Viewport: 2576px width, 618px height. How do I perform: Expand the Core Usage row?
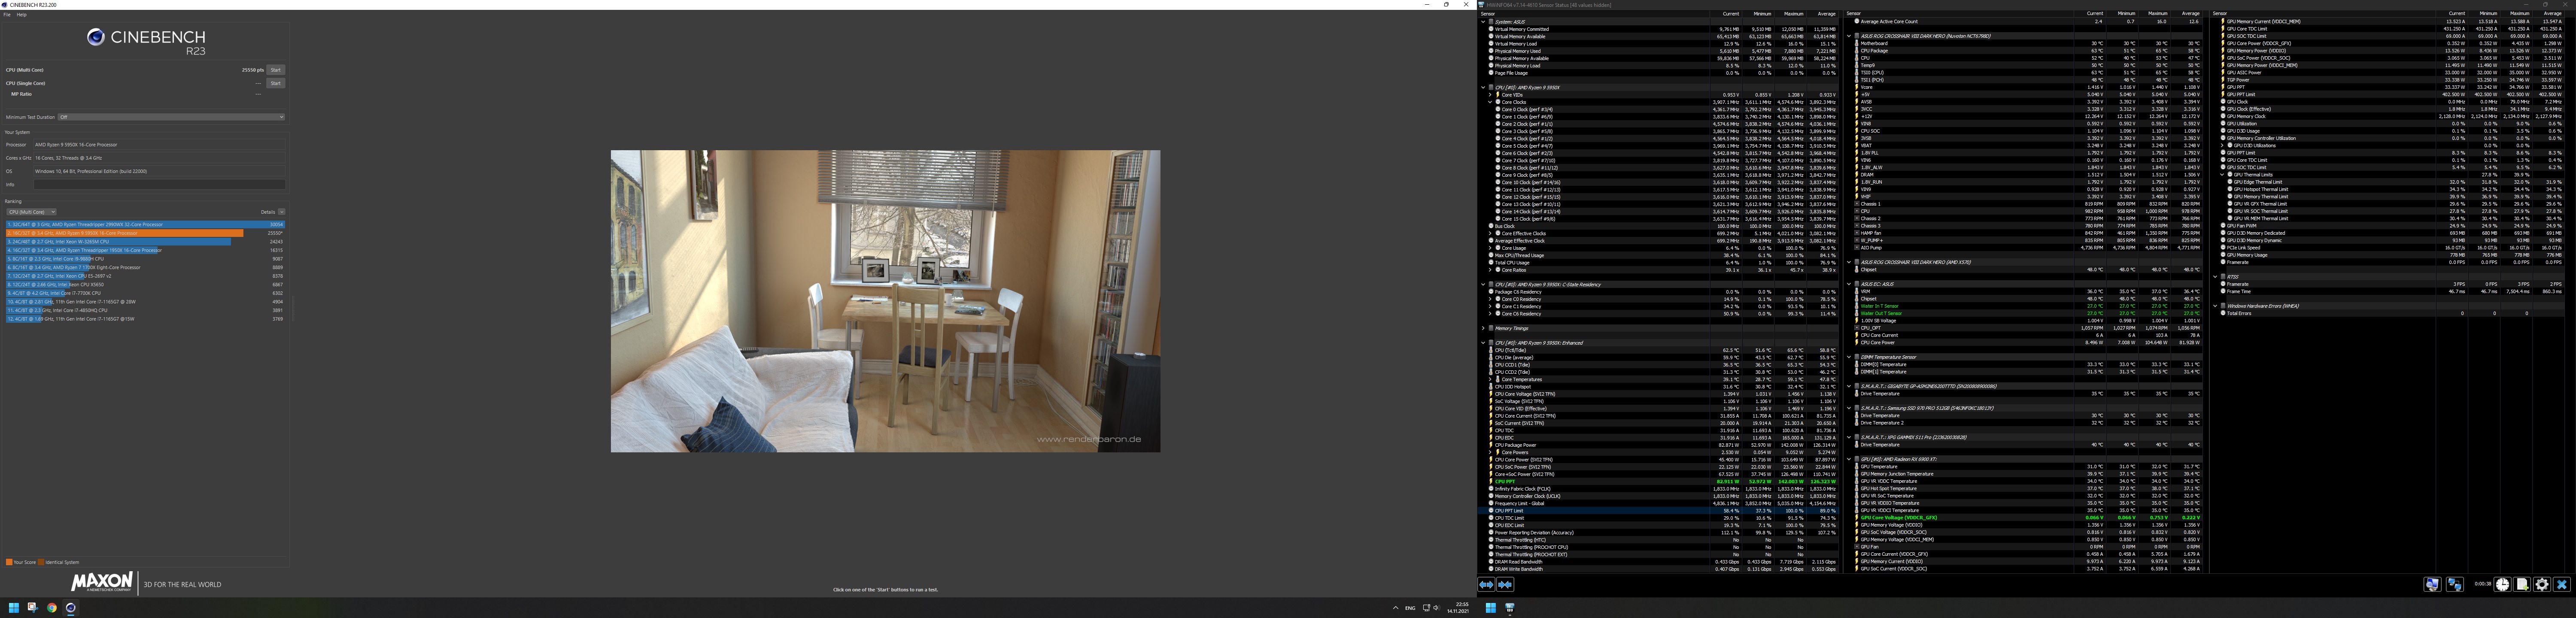[x=1490, y=248]
